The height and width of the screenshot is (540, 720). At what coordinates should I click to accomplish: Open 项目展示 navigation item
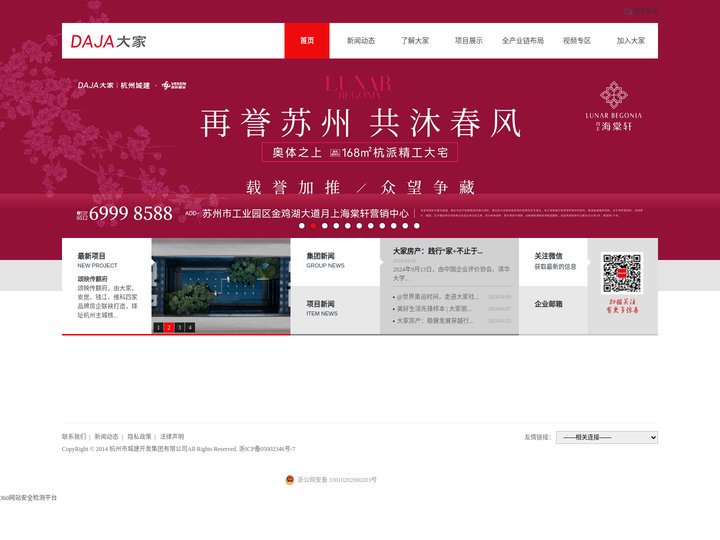[x=469, y=40]
